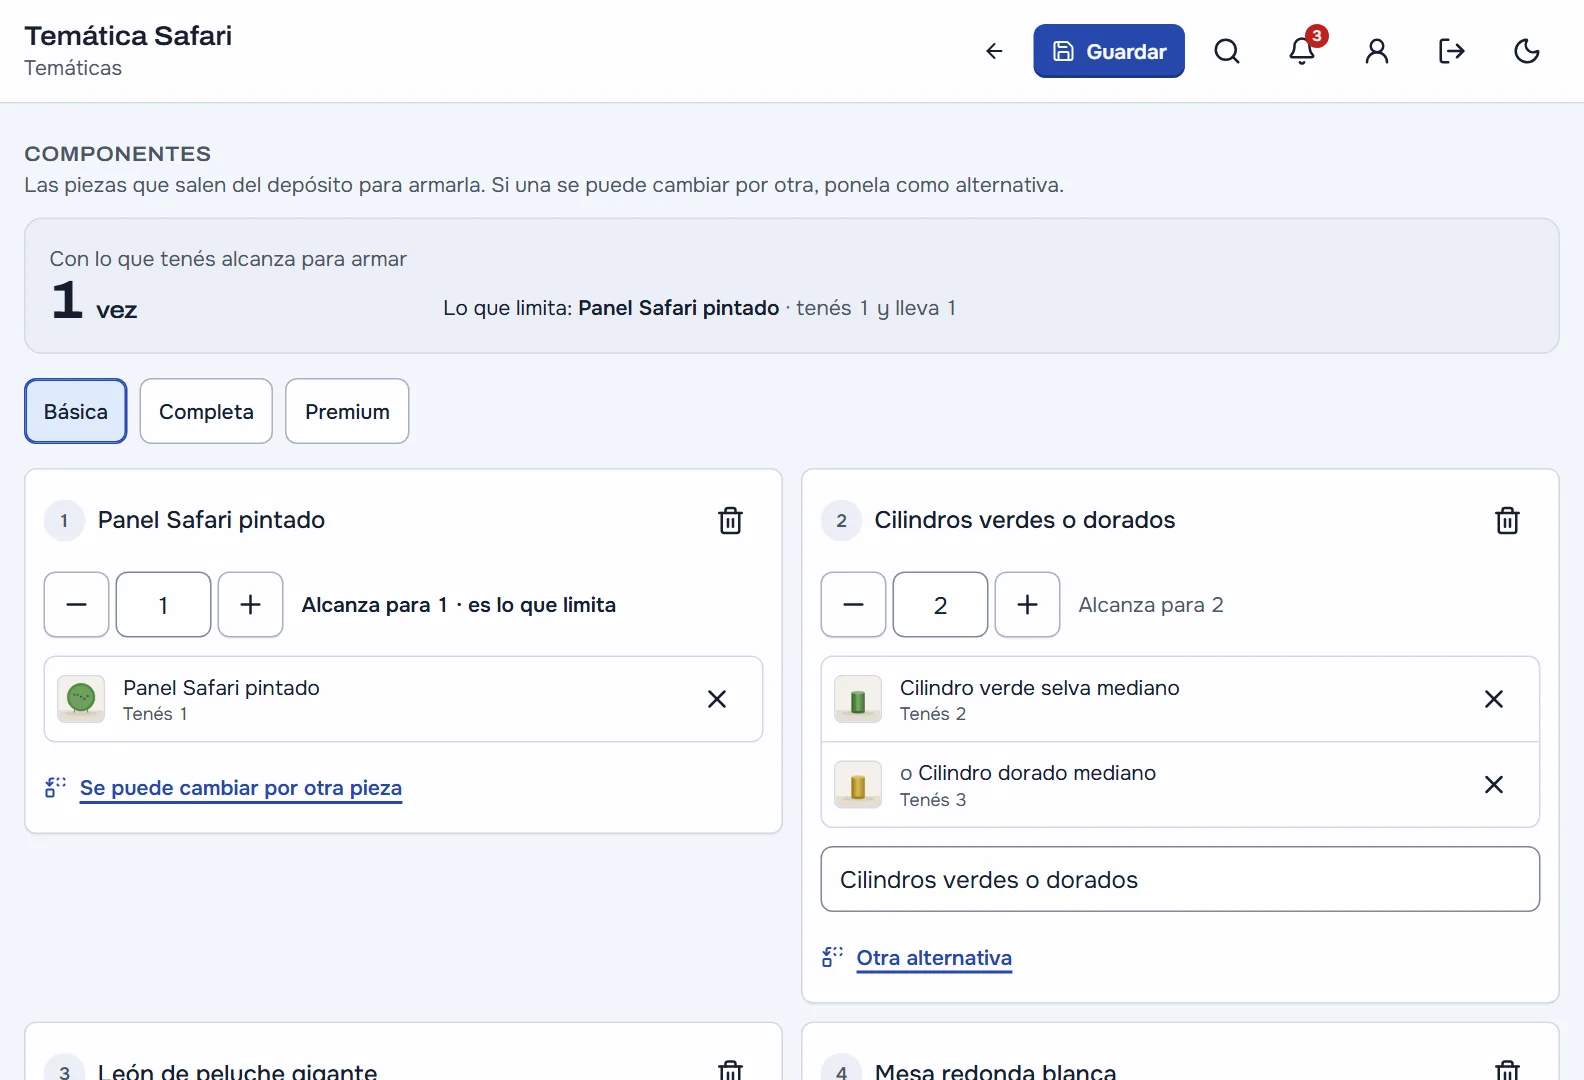This screenshot has height=1080, width=1584.
Task: Go back with the left arrow icon
Action: [x=994, y=51]
